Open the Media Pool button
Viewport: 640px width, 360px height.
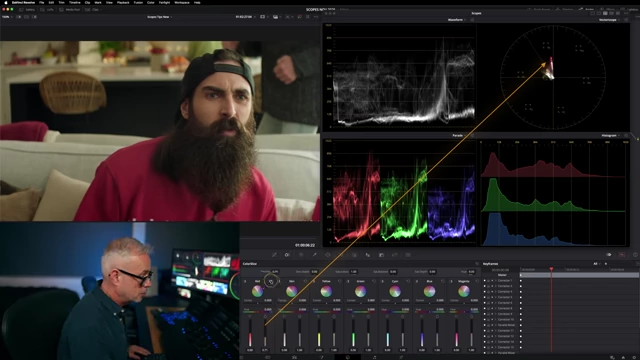pos(70,9)
